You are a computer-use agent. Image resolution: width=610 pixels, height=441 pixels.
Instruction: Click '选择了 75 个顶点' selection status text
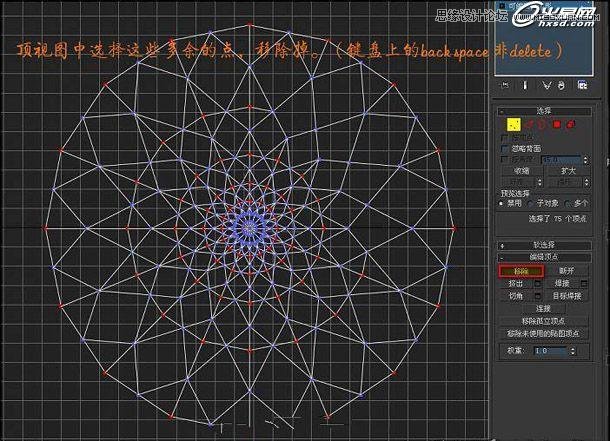[557, 219]
